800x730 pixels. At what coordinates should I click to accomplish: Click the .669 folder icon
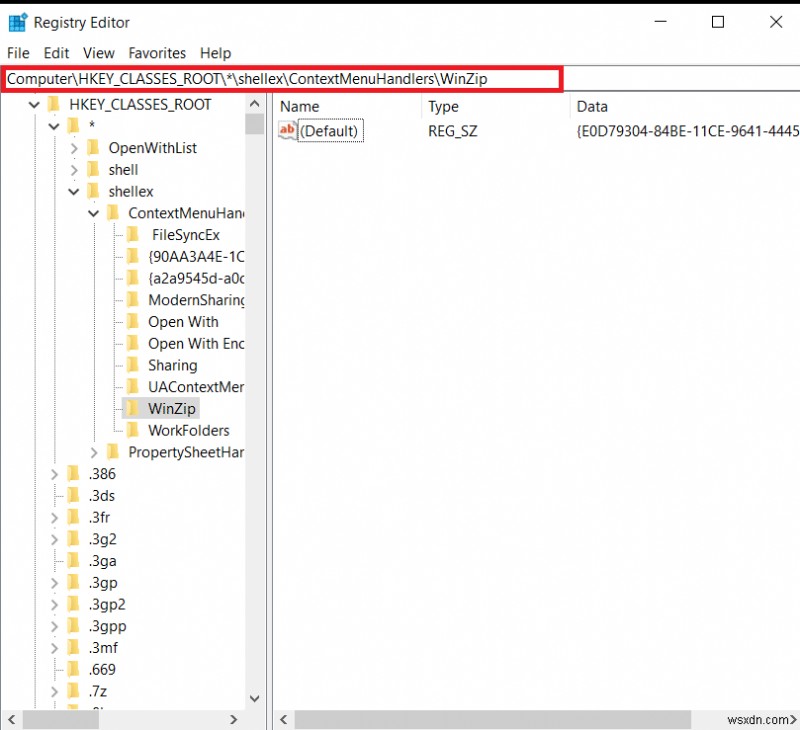pos(73,669)
